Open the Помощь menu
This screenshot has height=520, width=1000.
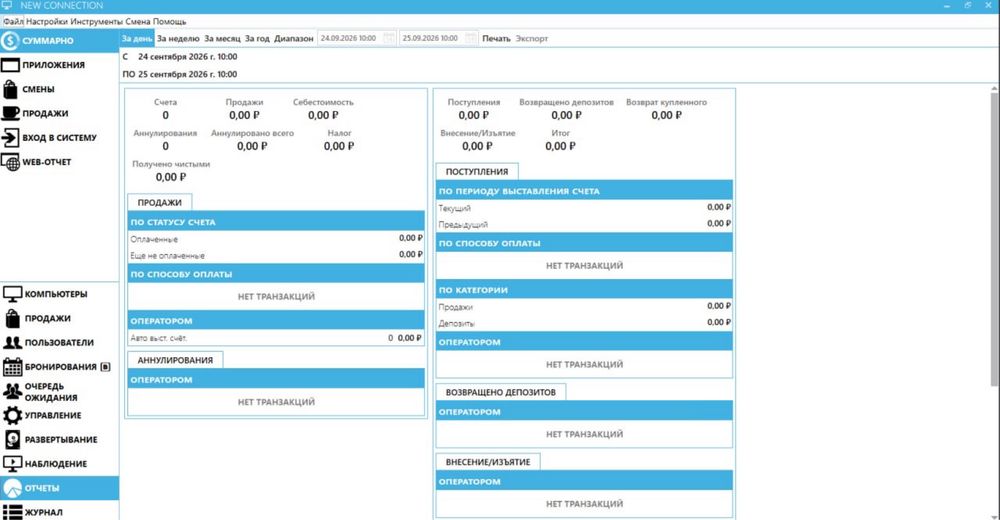coord(170,21)
